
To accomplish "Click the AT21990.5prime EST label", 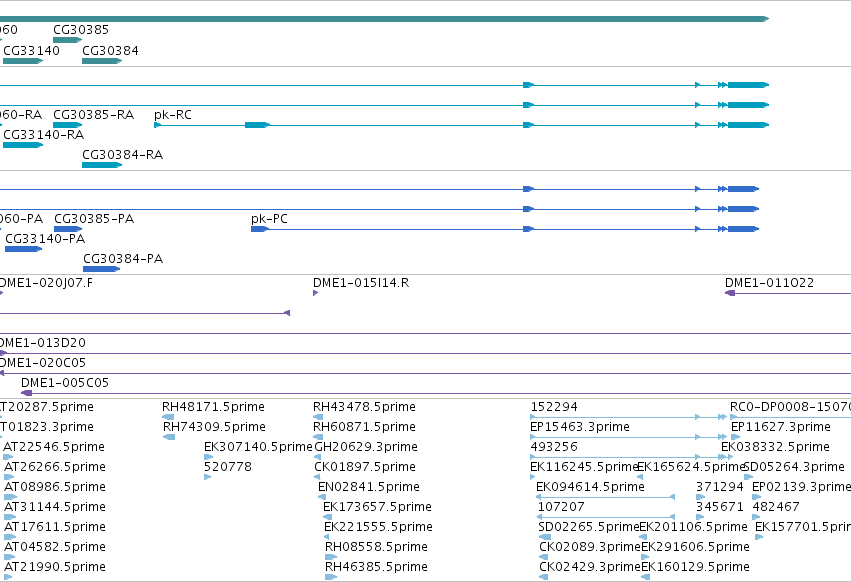I will pos(55,567).
